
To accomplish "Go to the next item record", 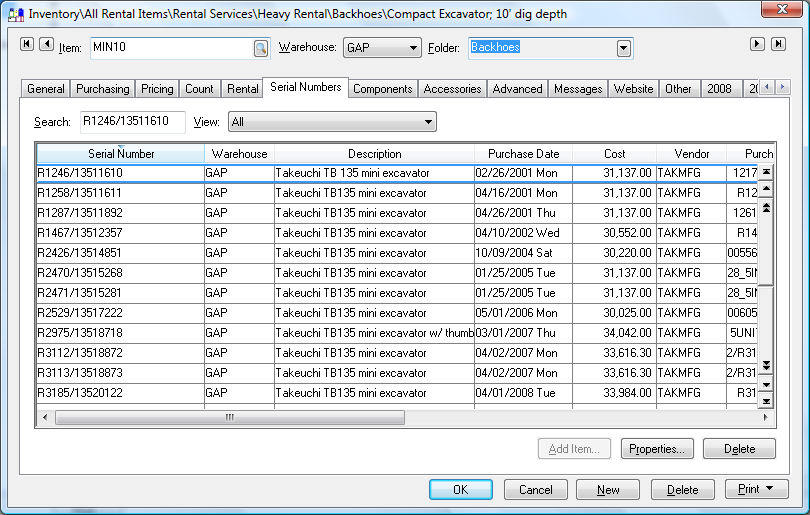I will [758, 44].
